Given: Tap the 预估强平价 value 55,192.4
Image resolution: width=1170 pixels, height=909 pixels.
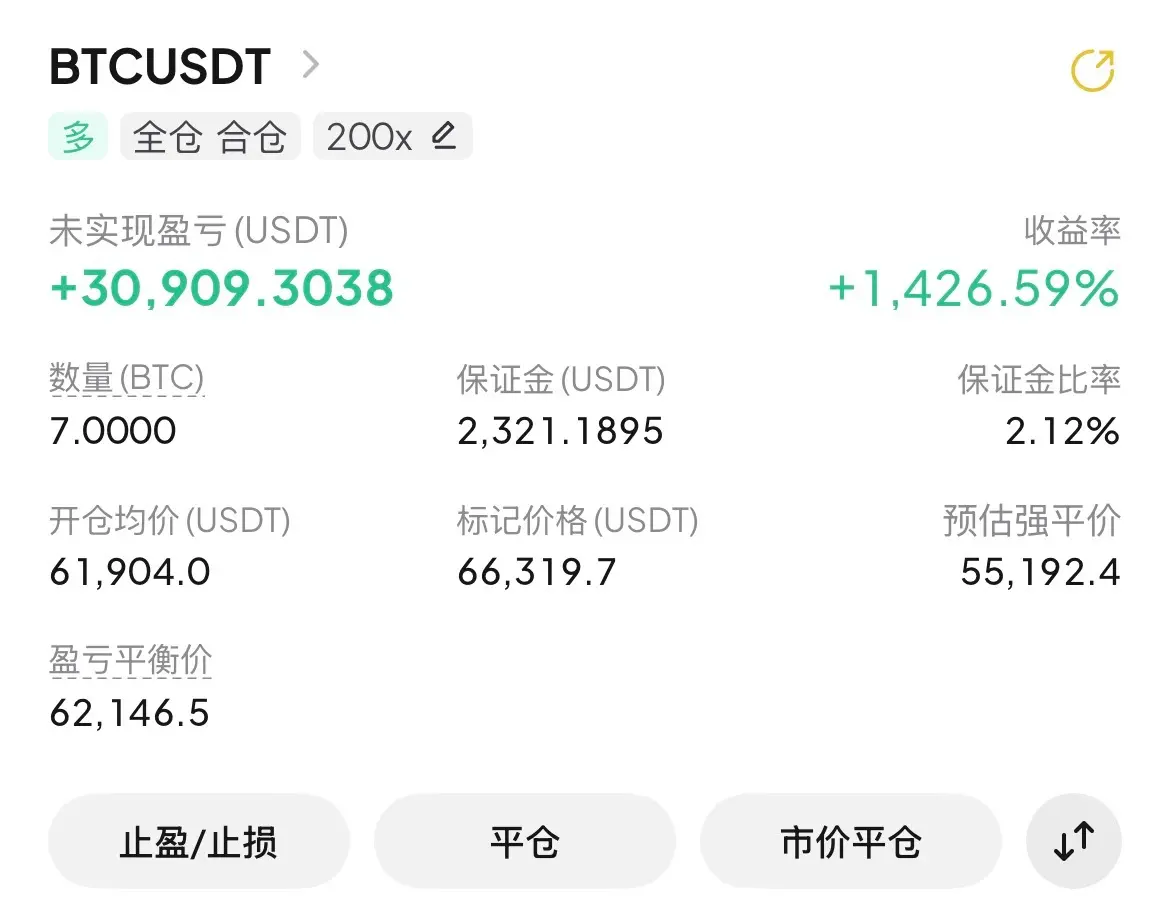Looking at the screenshot, I should click(1040, 572).
